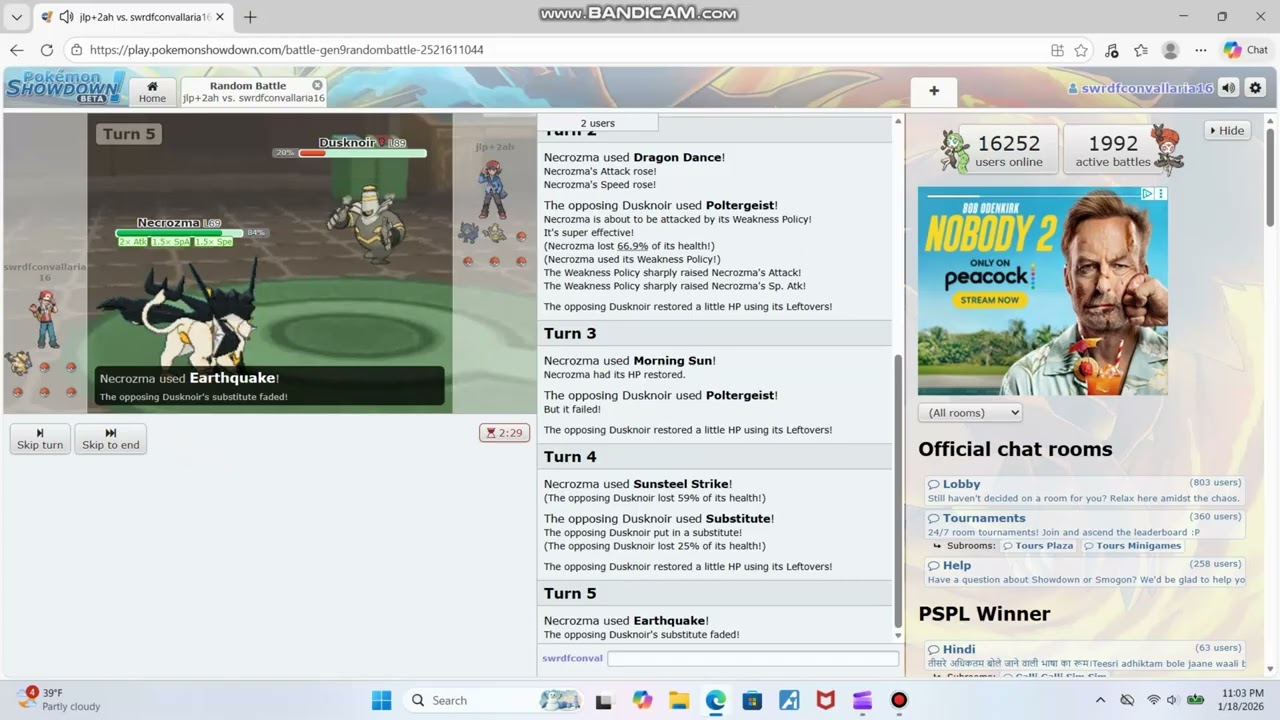Click the jlp+2ah opponent trainer avatar
The image size is (1280, 720).
click(492, 190)
